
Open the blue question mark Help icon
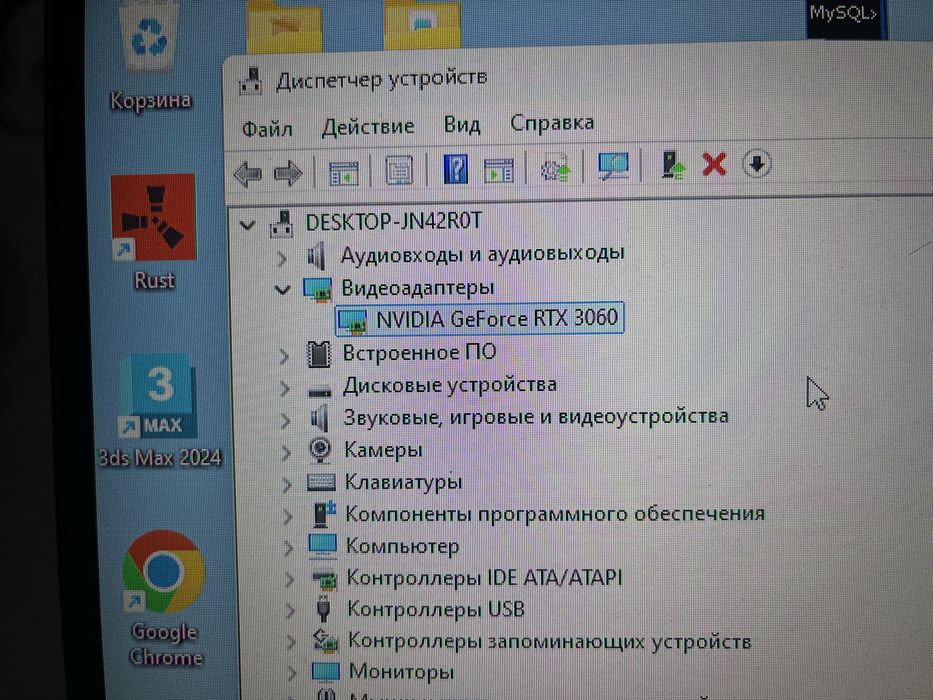pos(456,169)
